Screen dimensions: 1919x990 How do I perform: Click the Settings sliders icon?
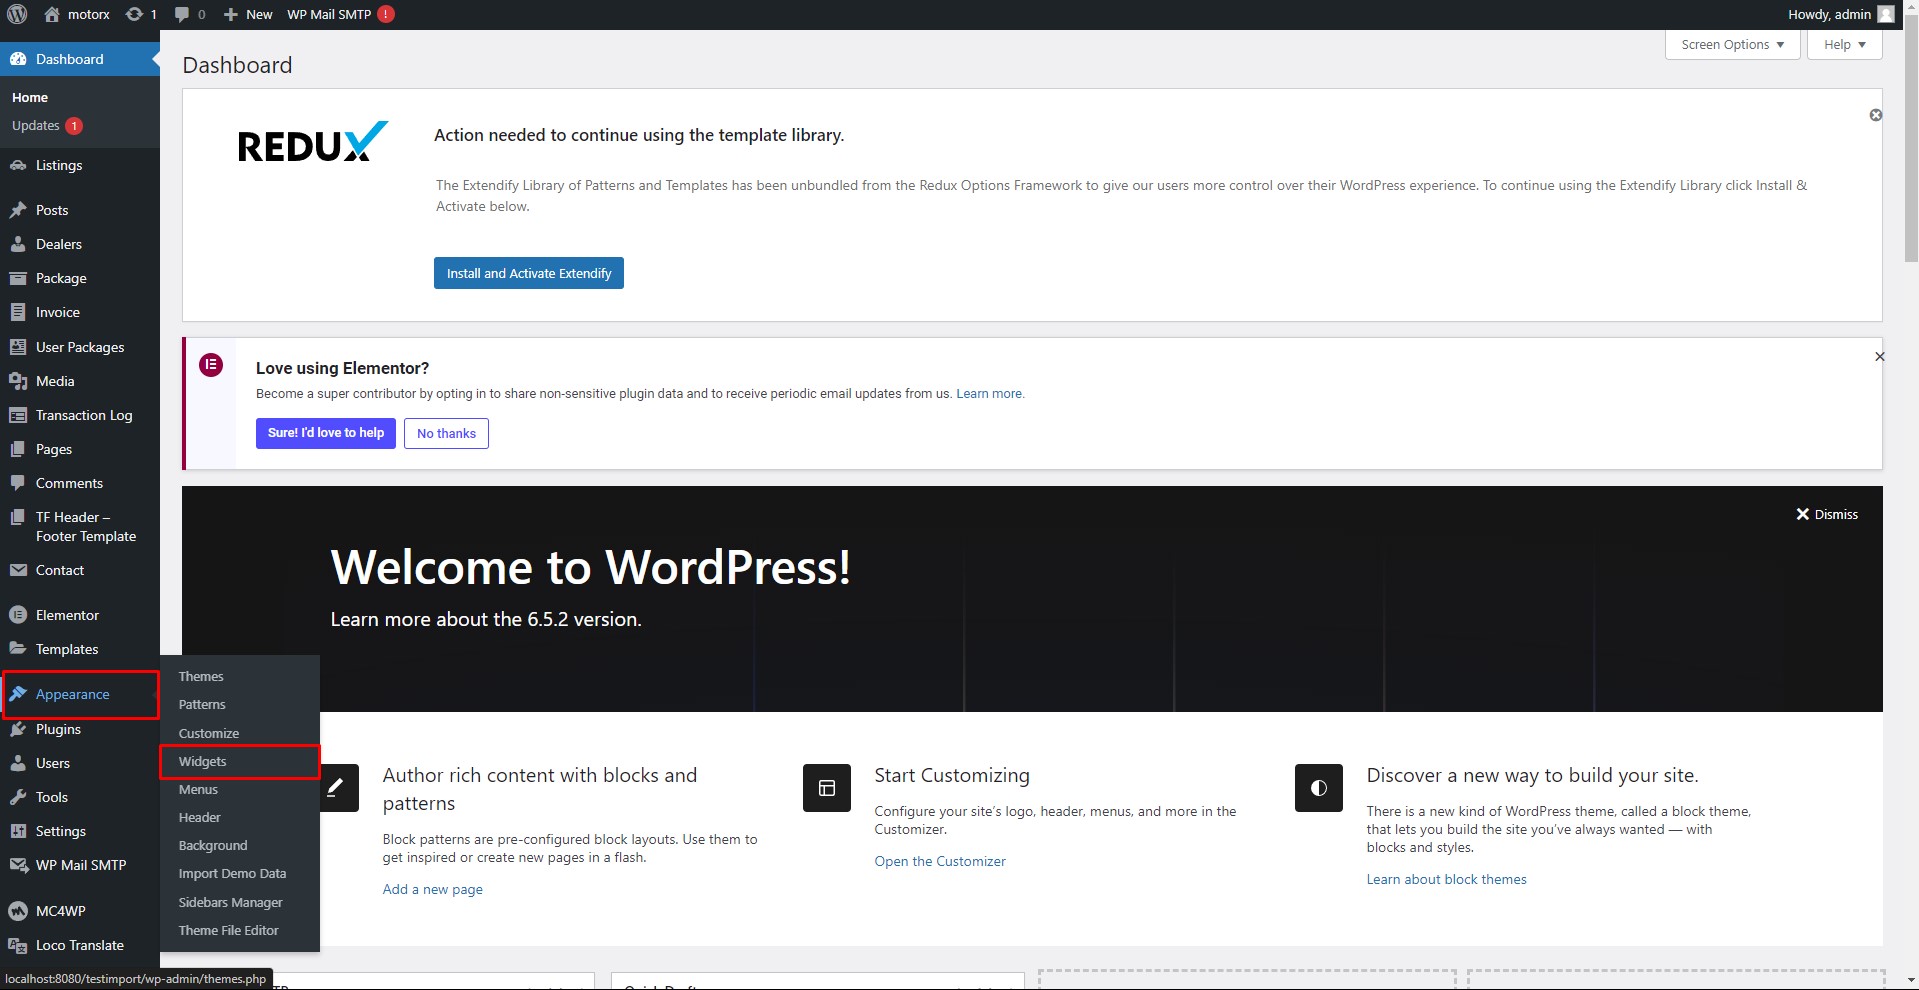(x=18, y=831)
